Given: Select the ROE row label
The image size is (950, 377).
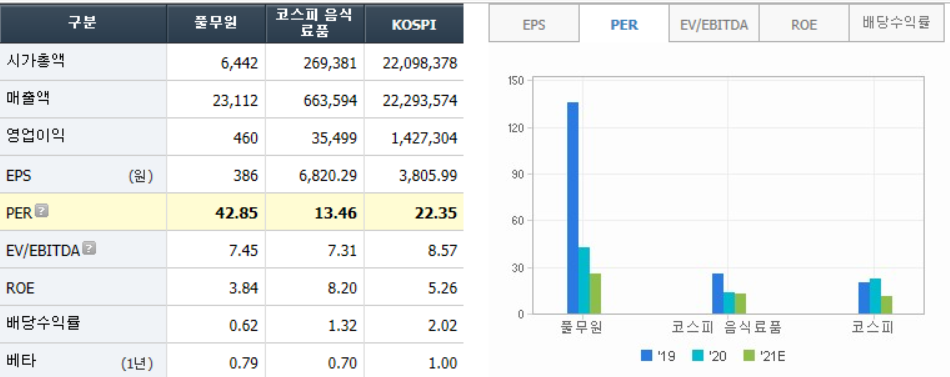Looking at the screenshot, I should coord(20,287).
